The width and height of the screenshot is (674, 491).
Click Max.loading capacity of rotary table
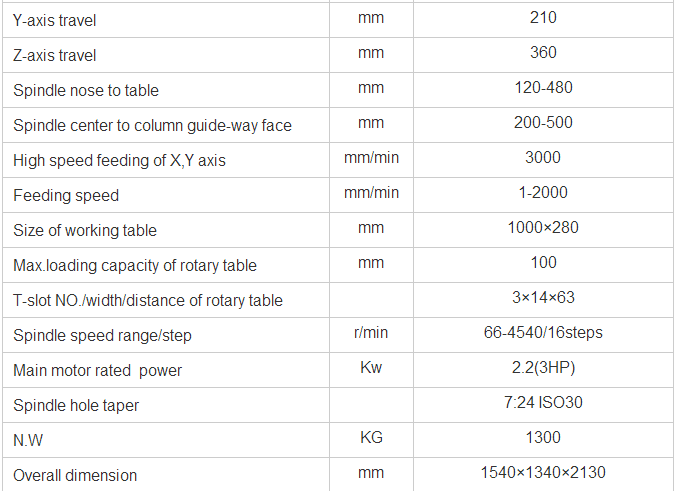(x=135, y=265)
